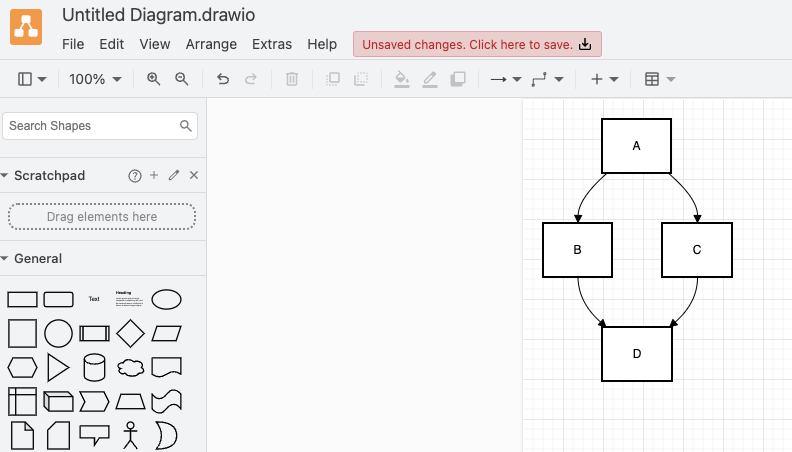Screen dimensions: 792x452
Task: Select the cloud shape
Action: click(x=130, y=368)
